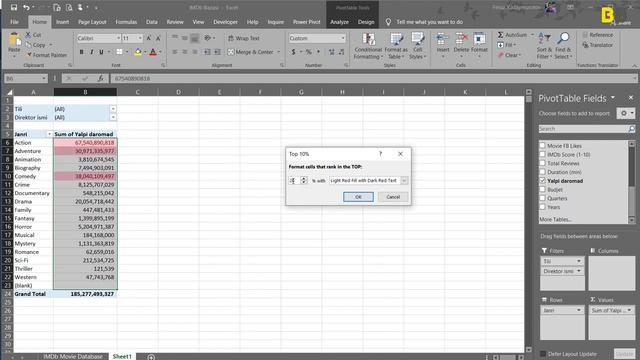Click the Clear button in Editing group
This screenshot has height=360, width=640.
point(509,55)
